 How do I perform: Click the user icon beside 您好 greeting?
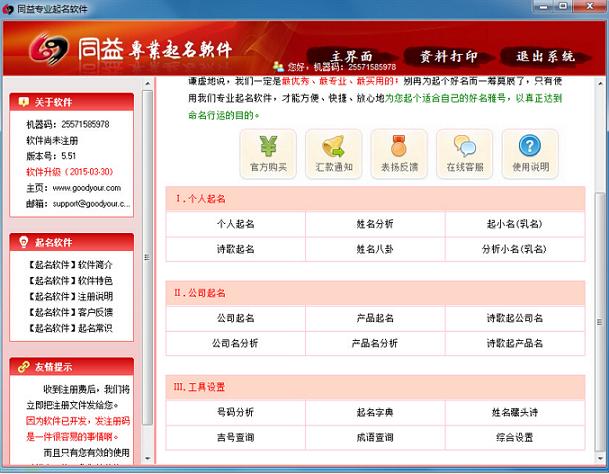278,66
